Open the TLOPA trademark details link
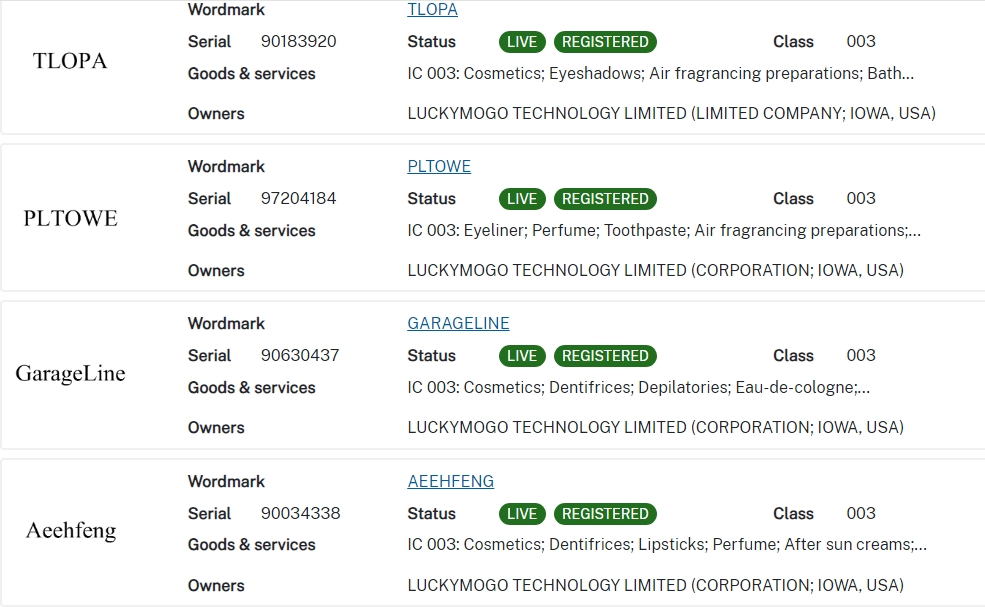The height and width of the screenshot is (607, 985). pos(432,10)
